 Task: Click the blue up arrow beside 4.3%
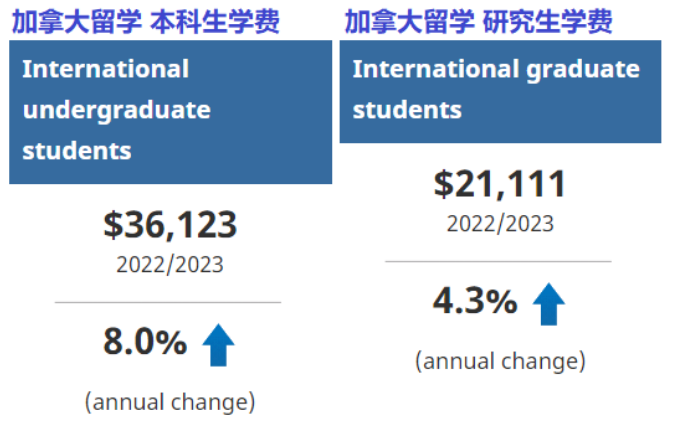[x=549, y=304]
